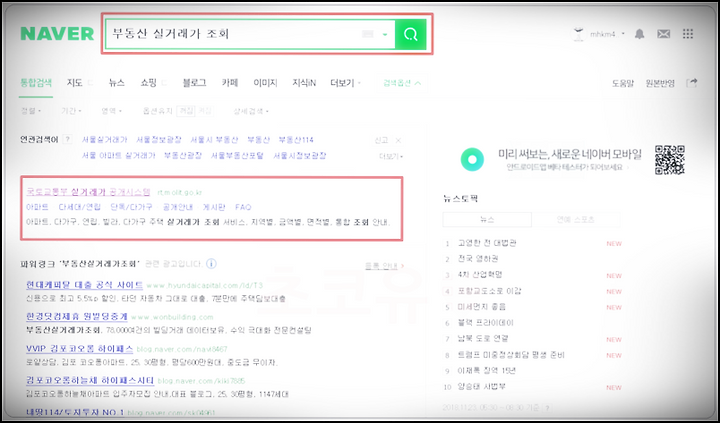This screenshot has height=423, width=720.
Task: Click the 단독/다가구 sublink
Action: [x=131, y=207]
